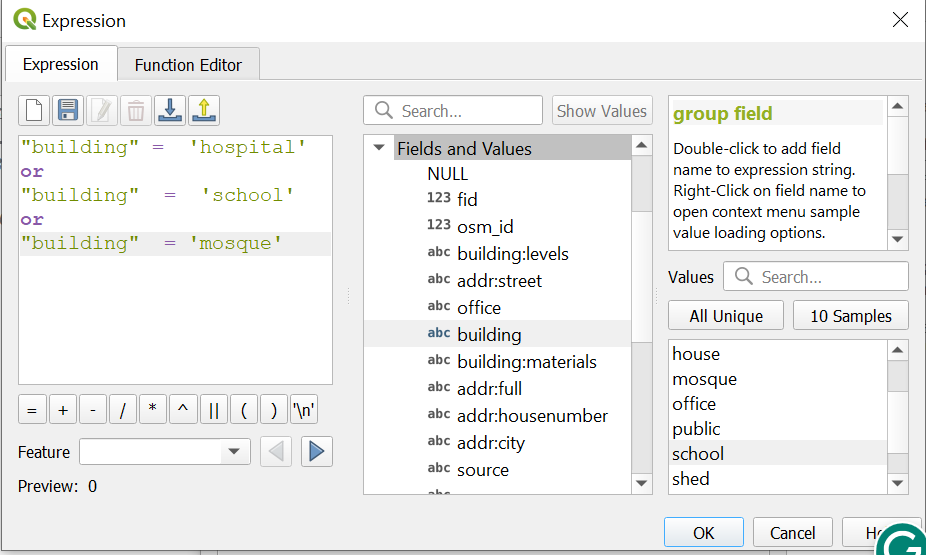Load 10 Samples values

tap(849, 316)
